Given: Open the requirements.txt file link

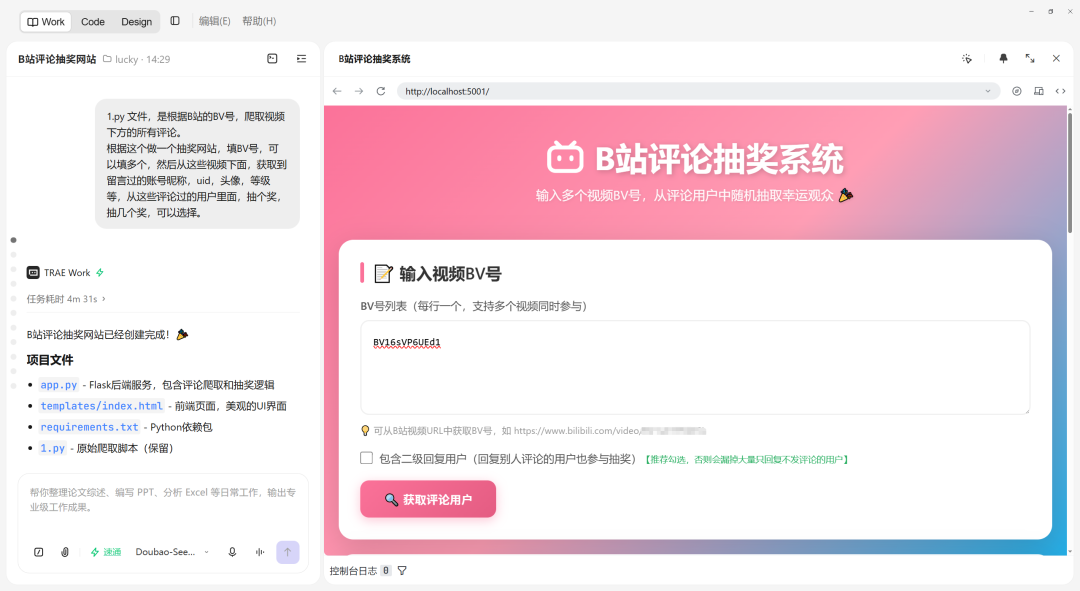Looking at the screenshot, I should click(x=89, y=427).
